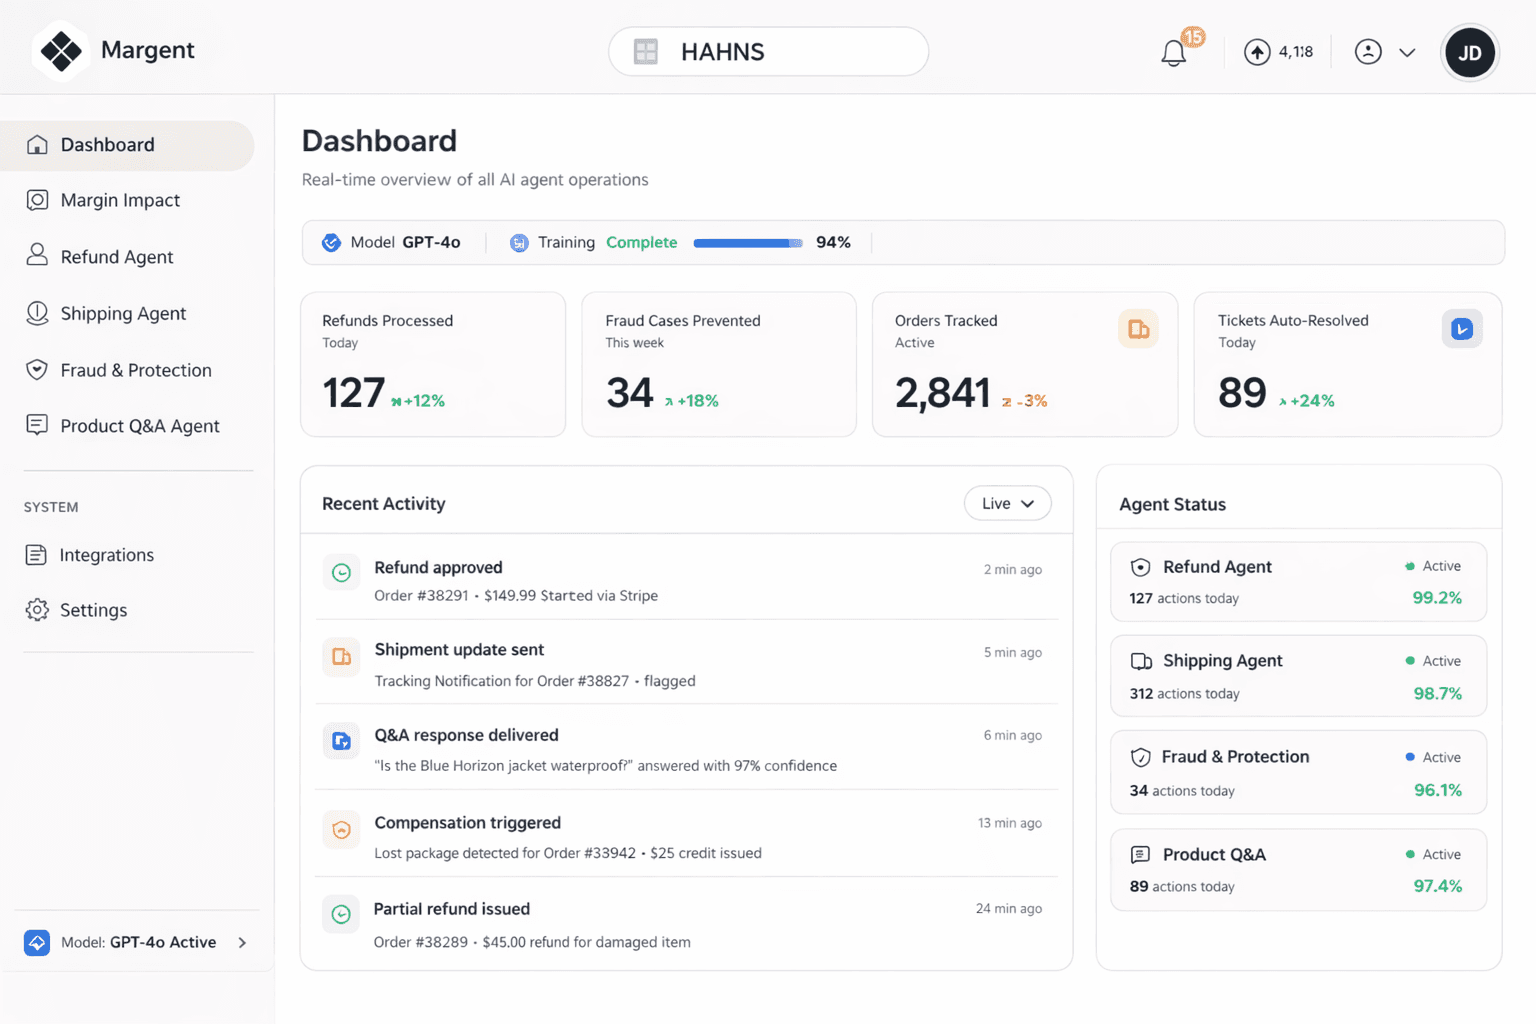Open Settings from the sidebar
The width and height of the screenshot is (1536, 1024).
click(93, 610)
